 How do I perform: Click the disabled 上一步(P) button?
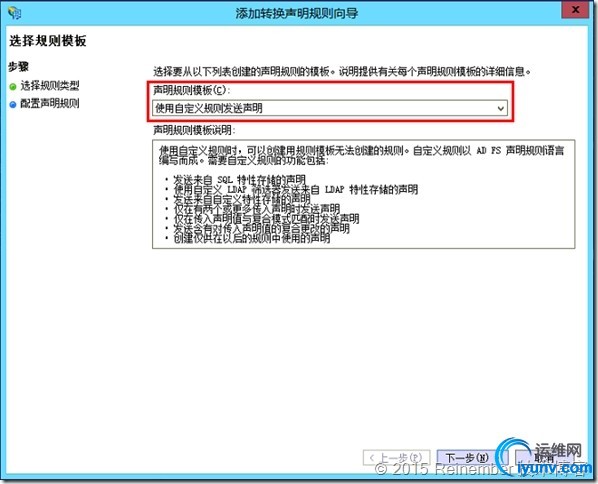pos(397,457)
